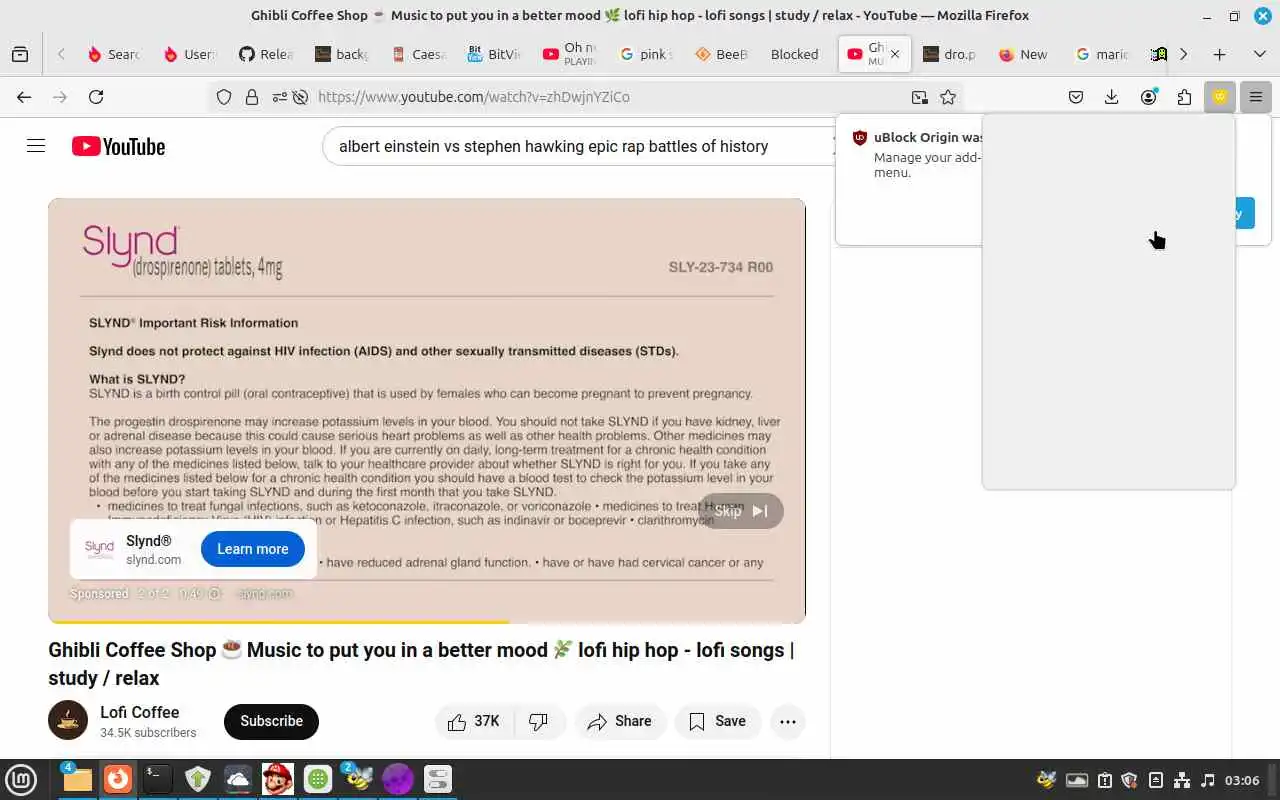This screenshot has width=1280, height=800.
Task: Open the network icon in system tray
Action: (1181, 780)
